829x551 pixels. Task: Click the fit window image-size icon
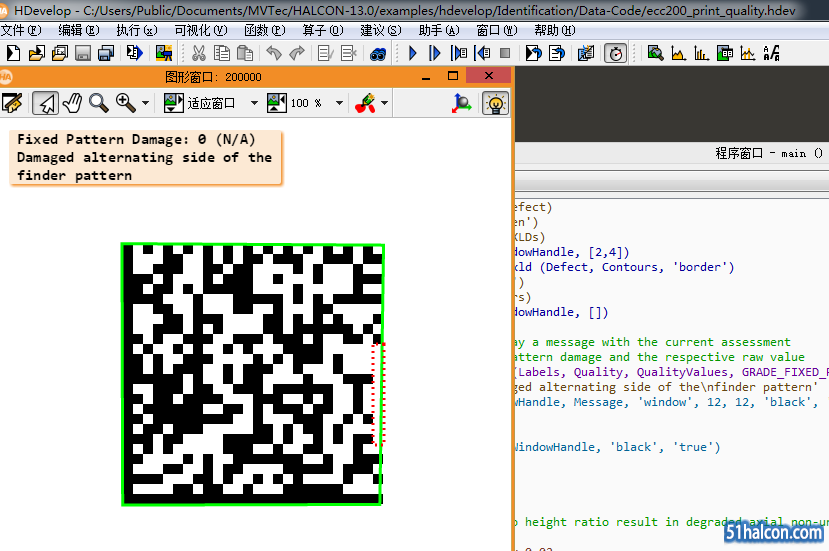coord(173,103)
